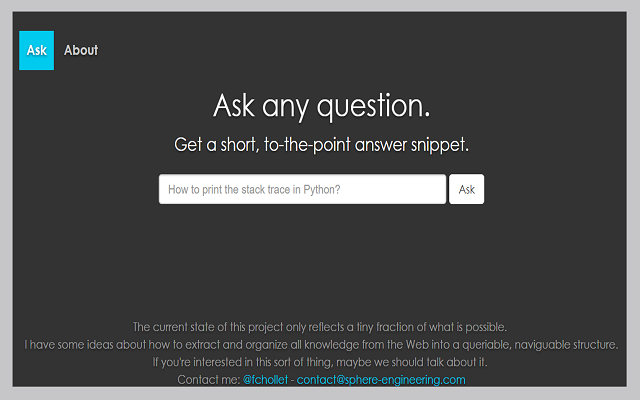Click the "Ask any question." heading
This screenshot has width=640, height=400.
321,106
